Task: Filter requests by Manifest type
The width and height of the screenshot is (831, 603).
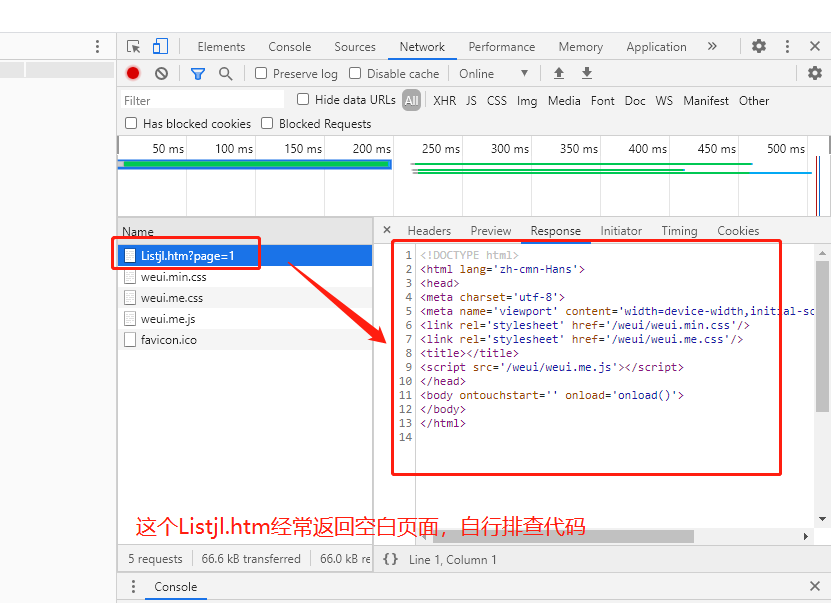Action: (x=706, y=101)
